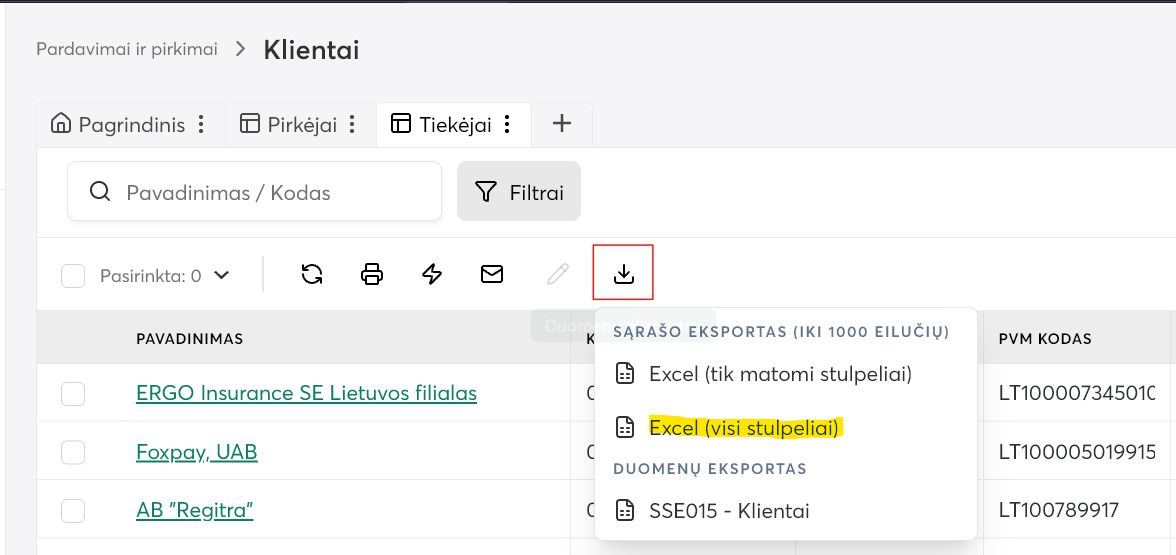Go to Pardavimai ir pirkimai breadcrumb
Screen dimensions: 1176x555
coord(127,50)
